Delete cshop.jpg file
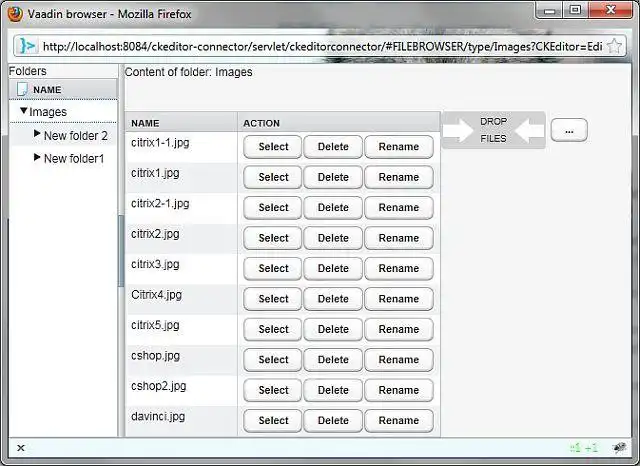 coord(333,359)
